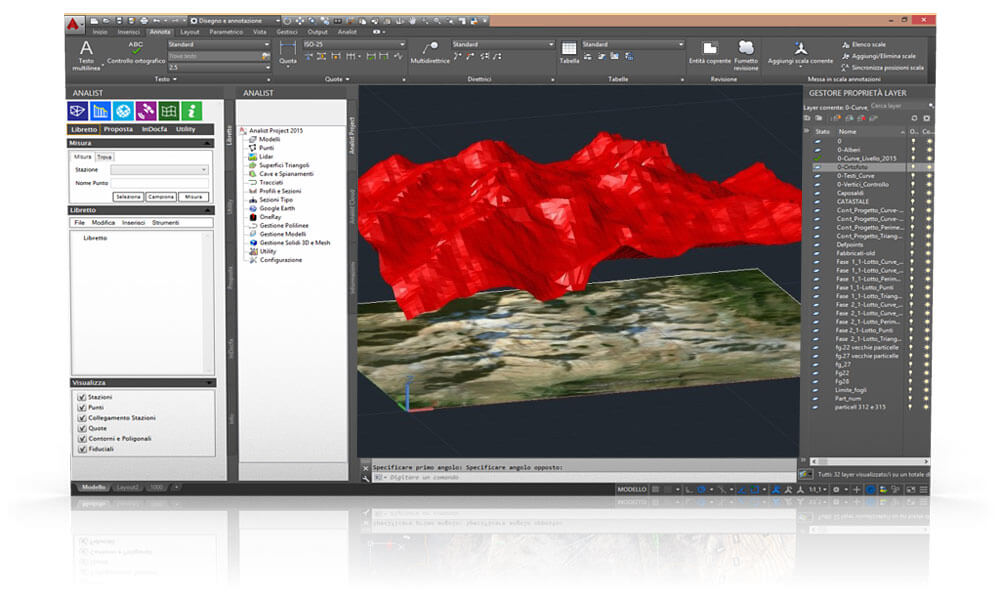This screenshot has height=602, width=1000.
Task: Open Configurazione in the project tree
Action: [x=276, y=260]
